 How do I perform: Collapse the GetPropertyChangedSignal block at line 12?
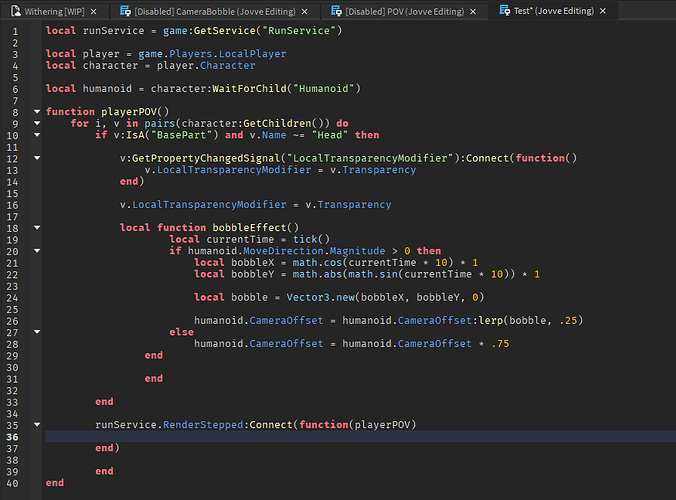[x=37, y=158]
